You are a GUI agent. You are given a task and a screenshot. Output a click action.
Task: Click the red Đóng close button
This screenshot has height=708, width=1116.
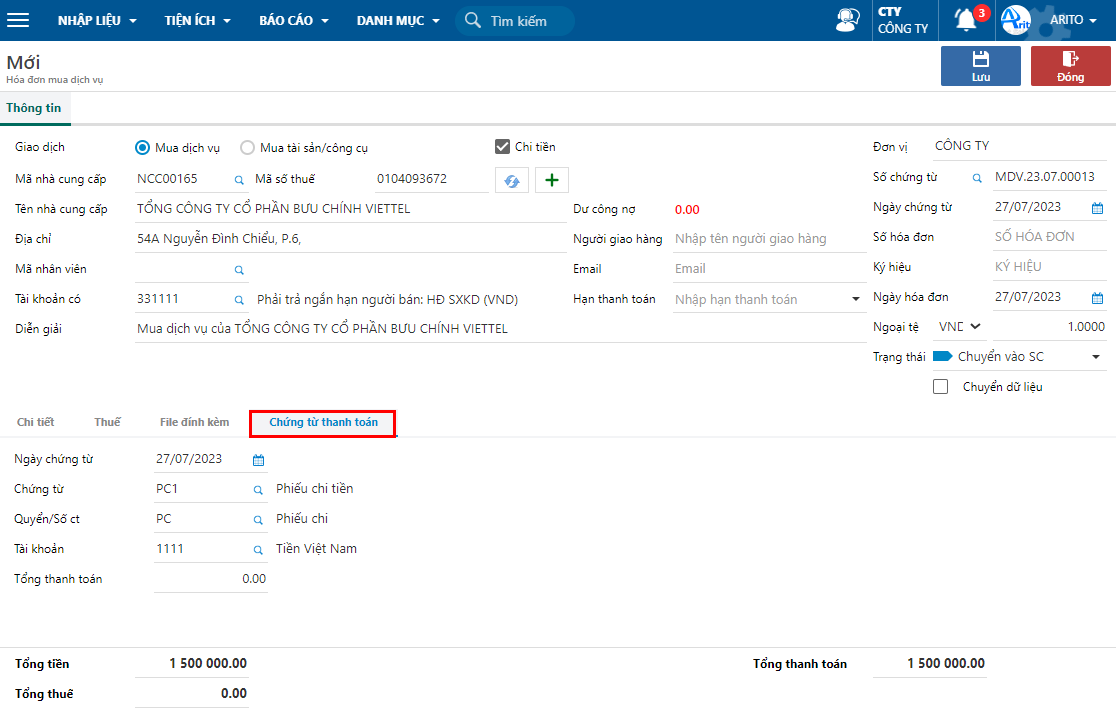(x=1070, y=66)
